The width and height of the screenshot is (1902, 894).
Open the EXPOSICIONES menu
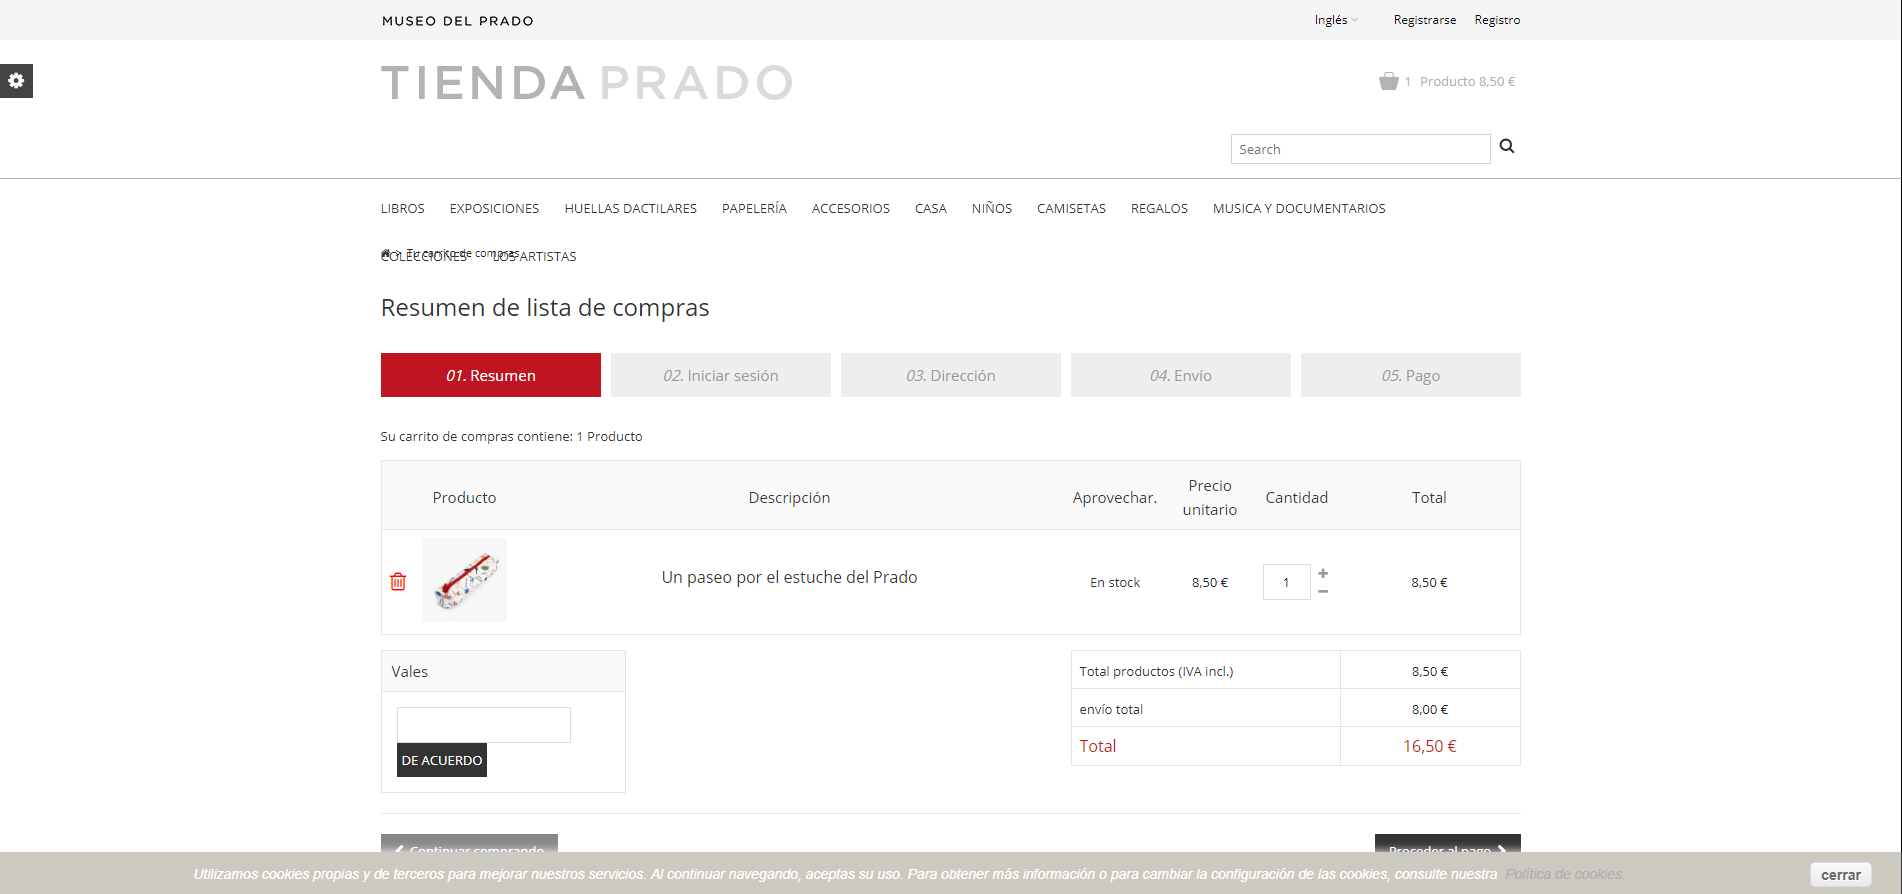pos(494,209)
